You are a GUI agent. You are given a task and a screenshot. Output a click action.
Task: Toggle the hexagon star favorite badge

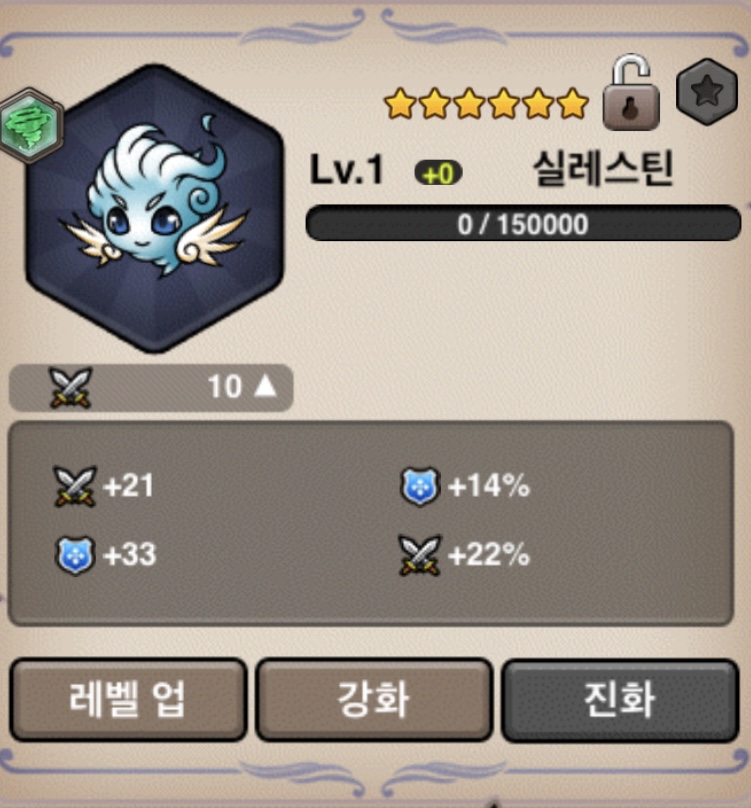click(x=707, y=92)
